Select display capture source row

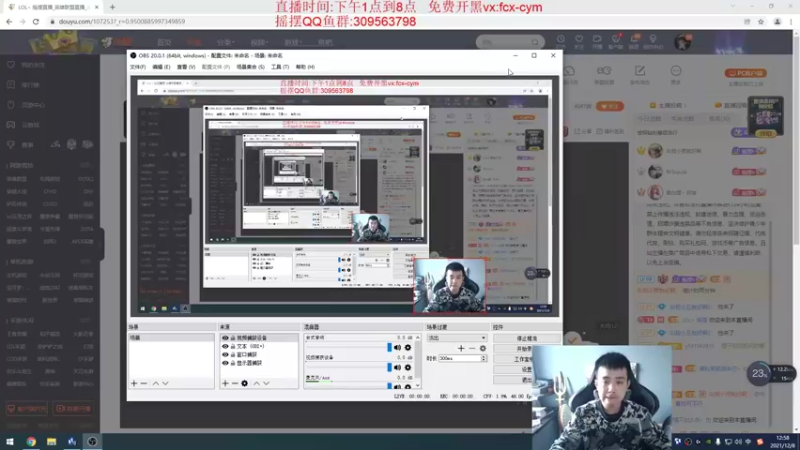coord(259,363)
